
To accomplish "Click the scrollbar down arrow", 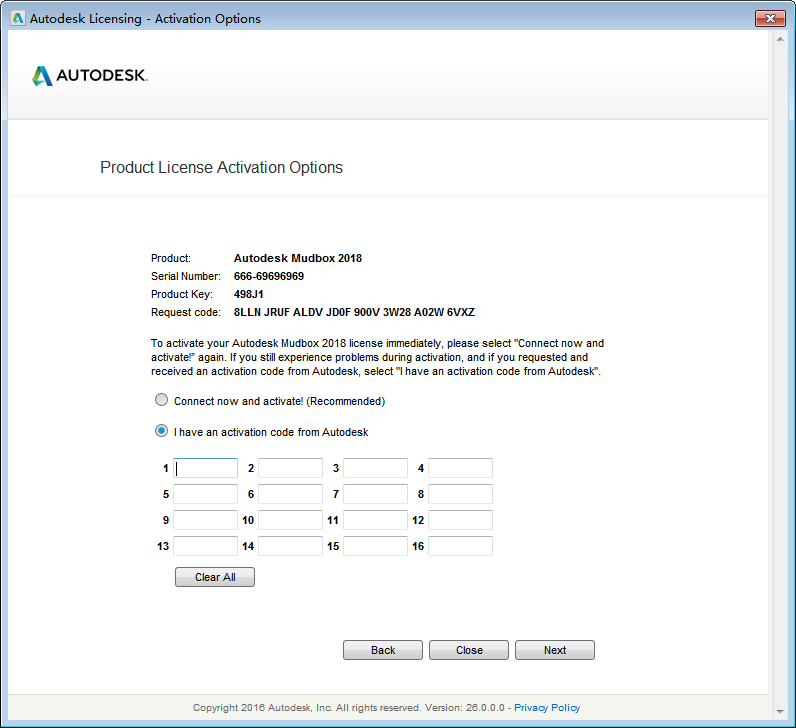I will 780,712.
